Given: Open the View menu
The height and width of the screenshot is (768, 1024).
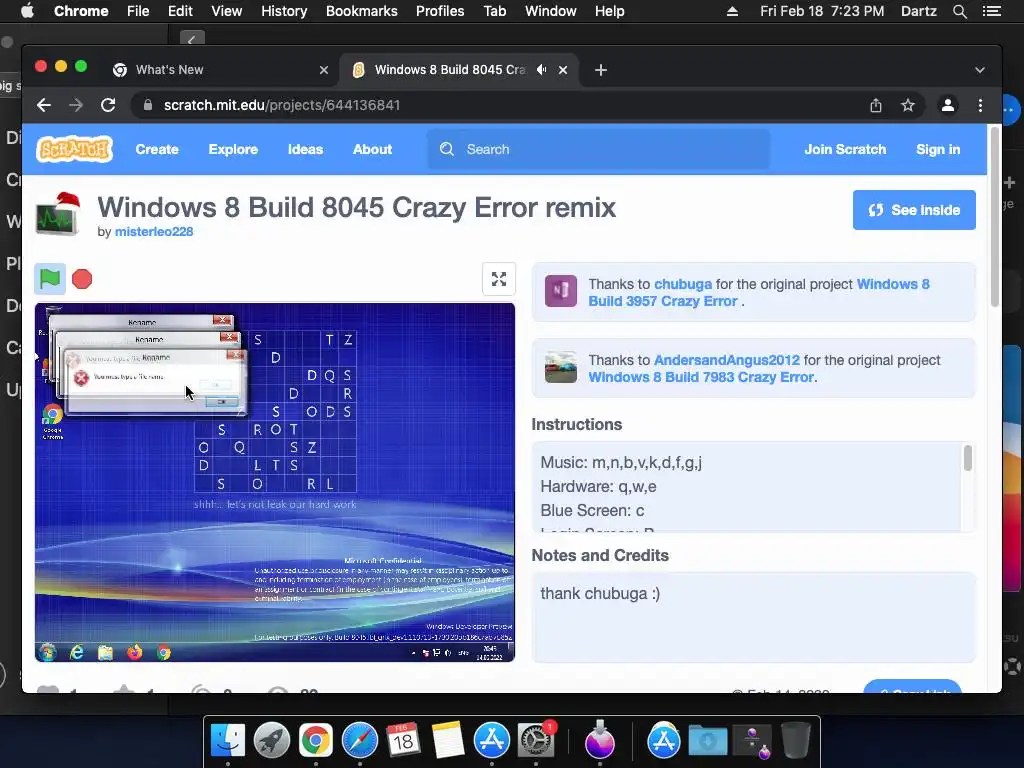Looking at the screenshot, I should [x=227, y=11].
